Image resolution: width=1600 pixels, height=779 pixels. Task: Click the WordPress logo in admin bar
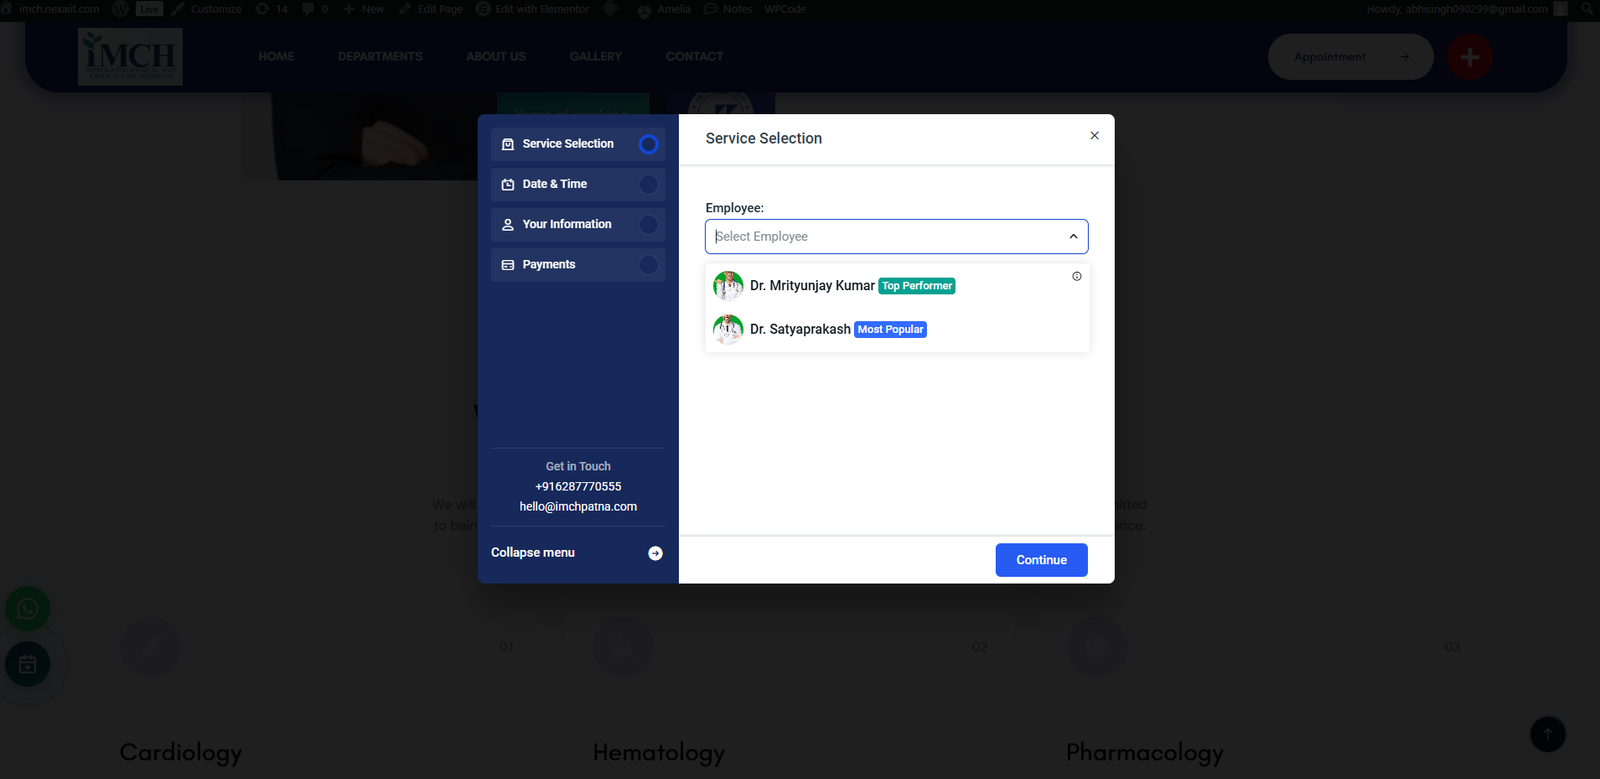click(x=121, y=9)
